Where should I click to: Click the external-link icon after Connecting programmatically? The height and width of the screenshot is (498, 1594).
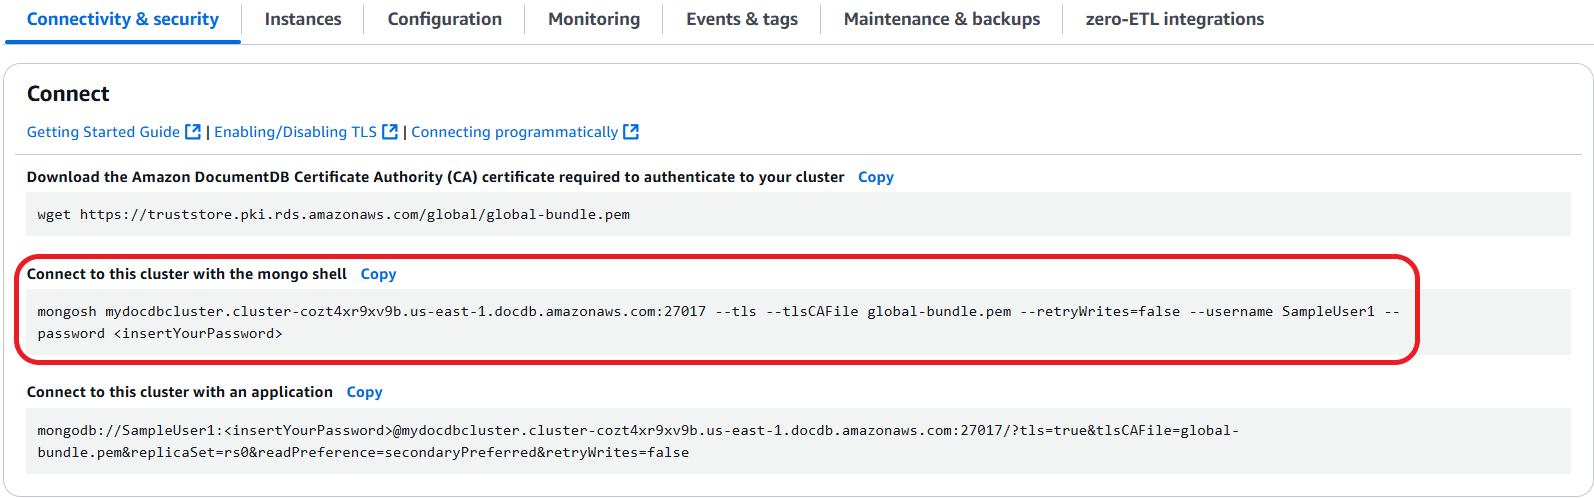click(x=631, y=132)
